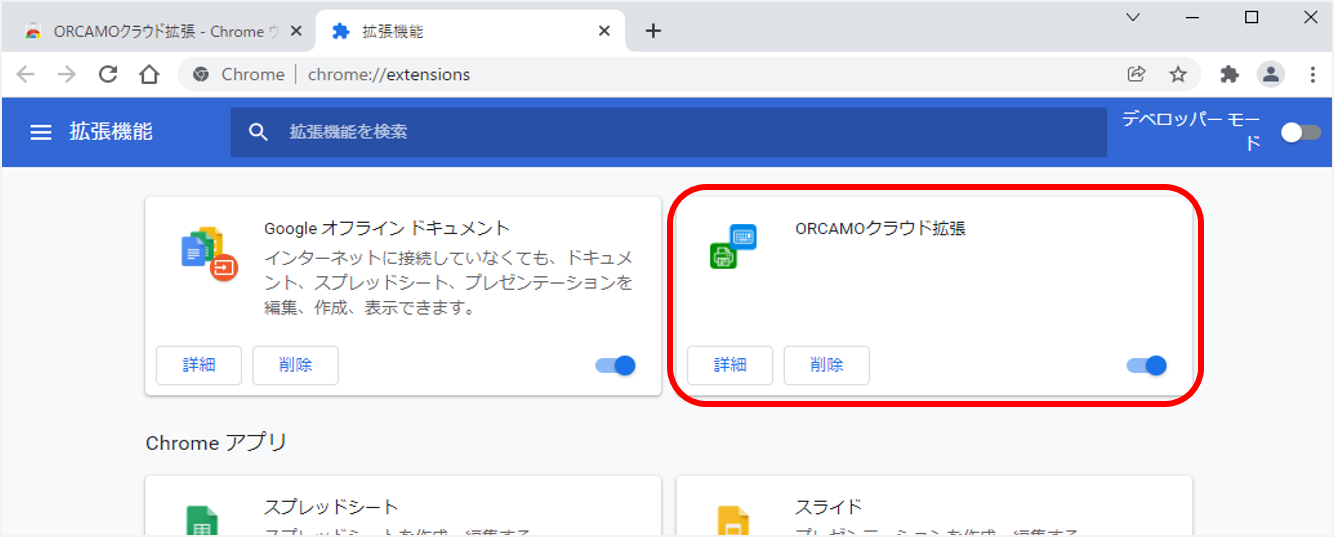Click the Sheets app icon
Viewport: 1334px width, 537px height.
(x=202, y=521)
